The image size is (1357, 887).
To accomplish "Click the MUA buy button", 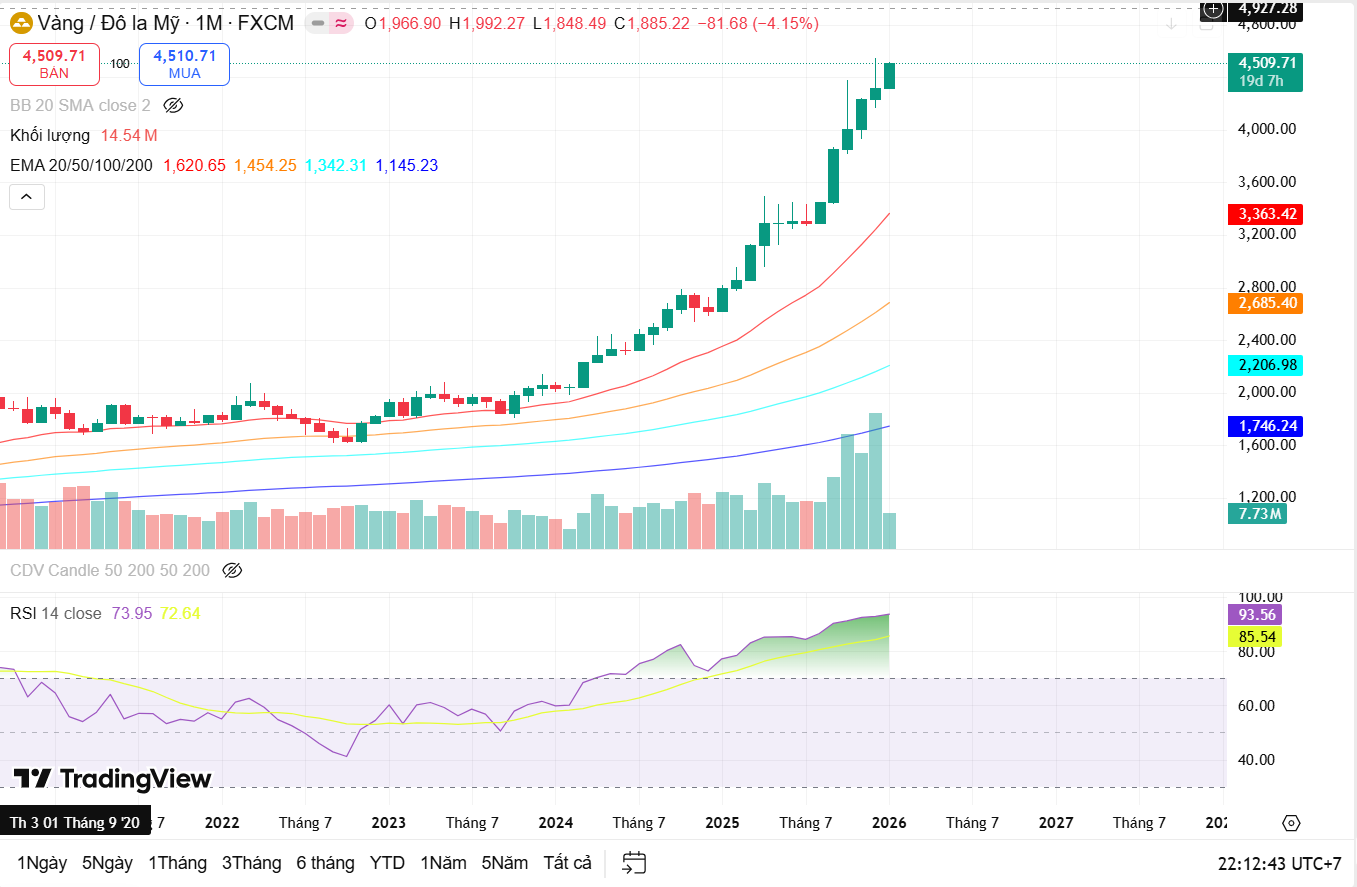I will [x=184, y=62].
